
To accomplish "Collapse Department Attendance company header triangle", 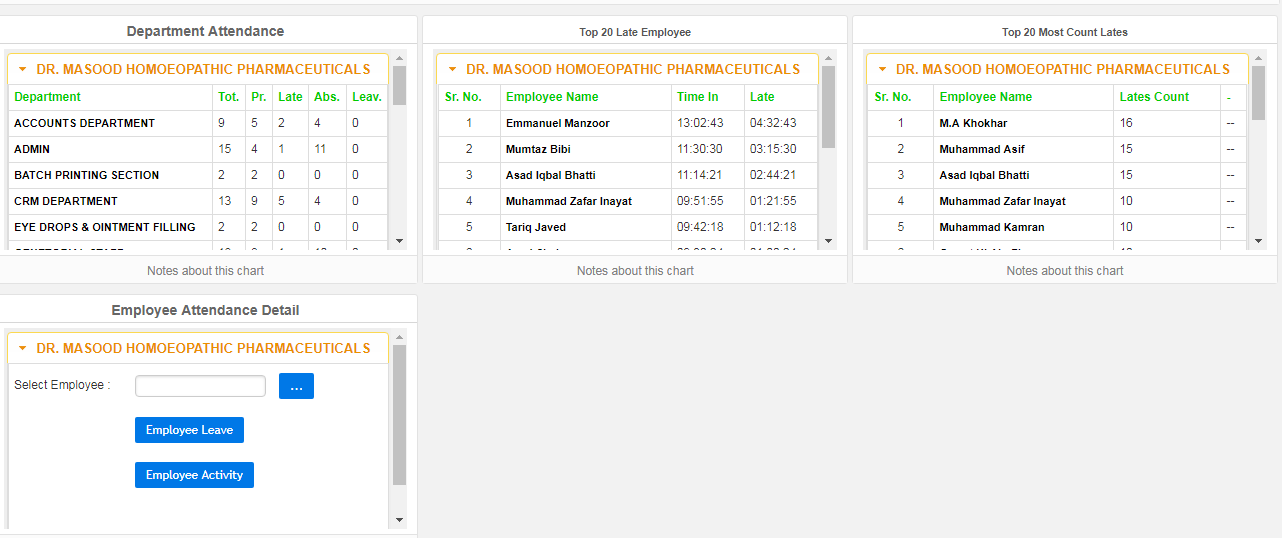I will 22,70.
